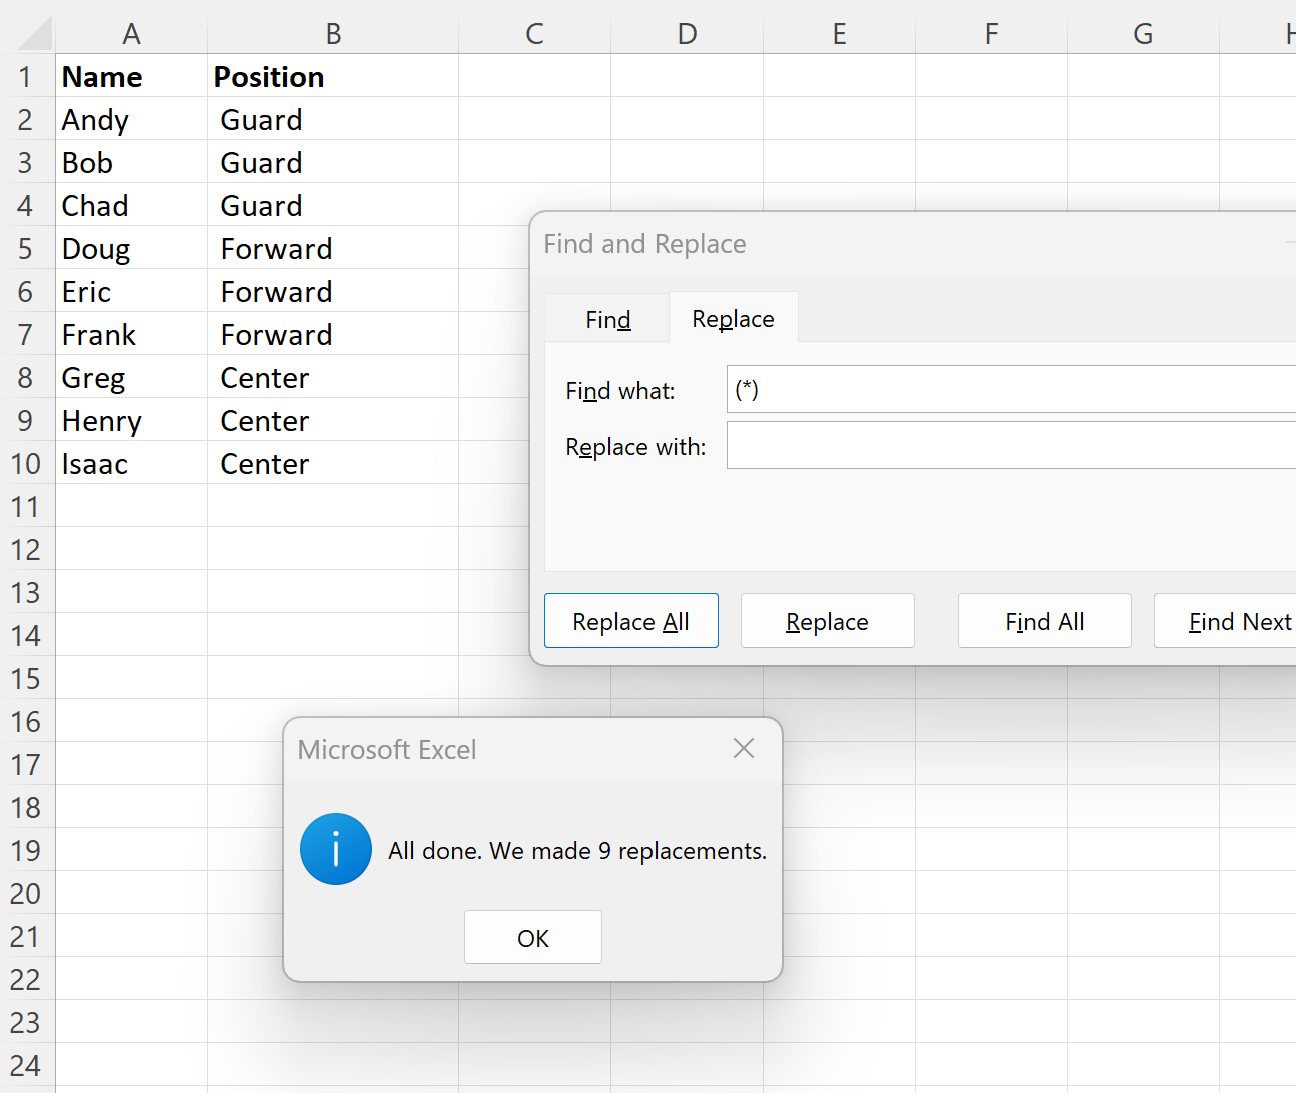Click the blue information icon in message box
This screenshot has width=1296, height=1093.
(x=336, y=849)
